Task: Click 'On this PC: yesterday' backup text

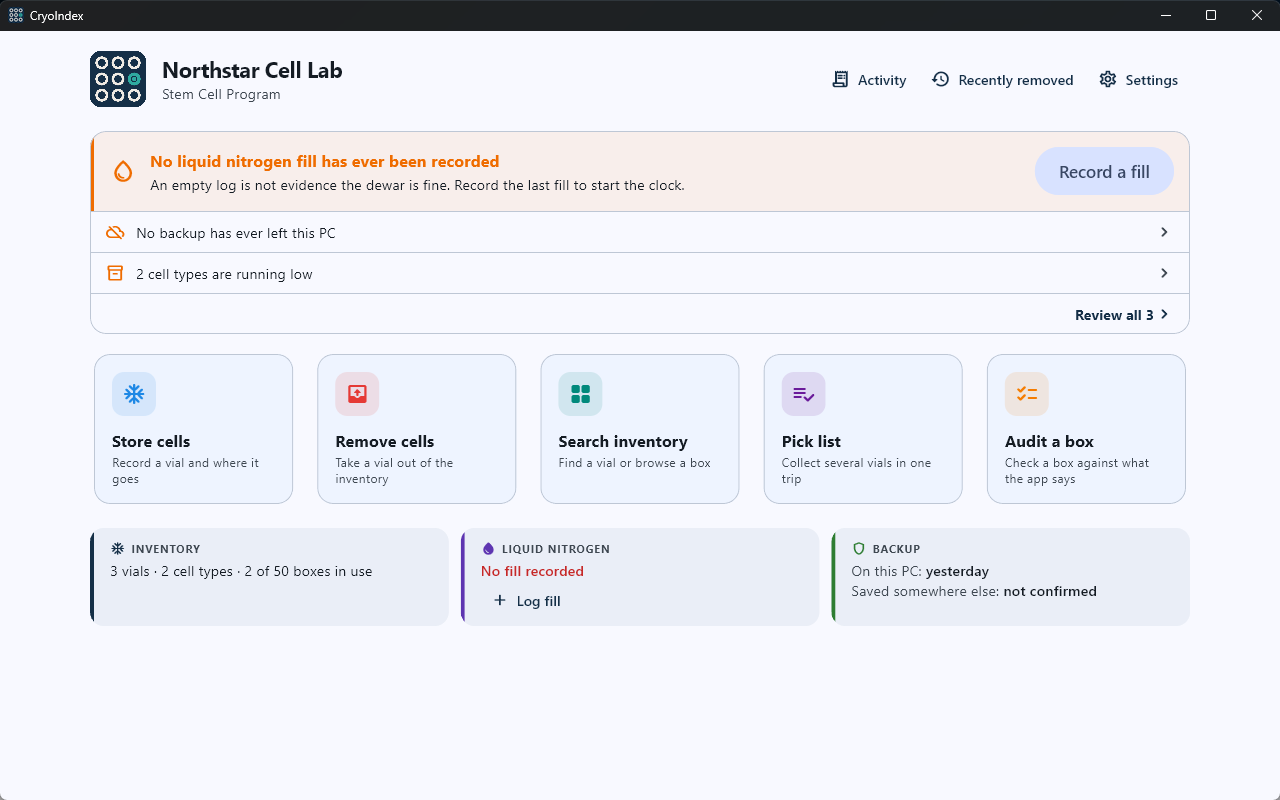Action: [x=920, y=571]
